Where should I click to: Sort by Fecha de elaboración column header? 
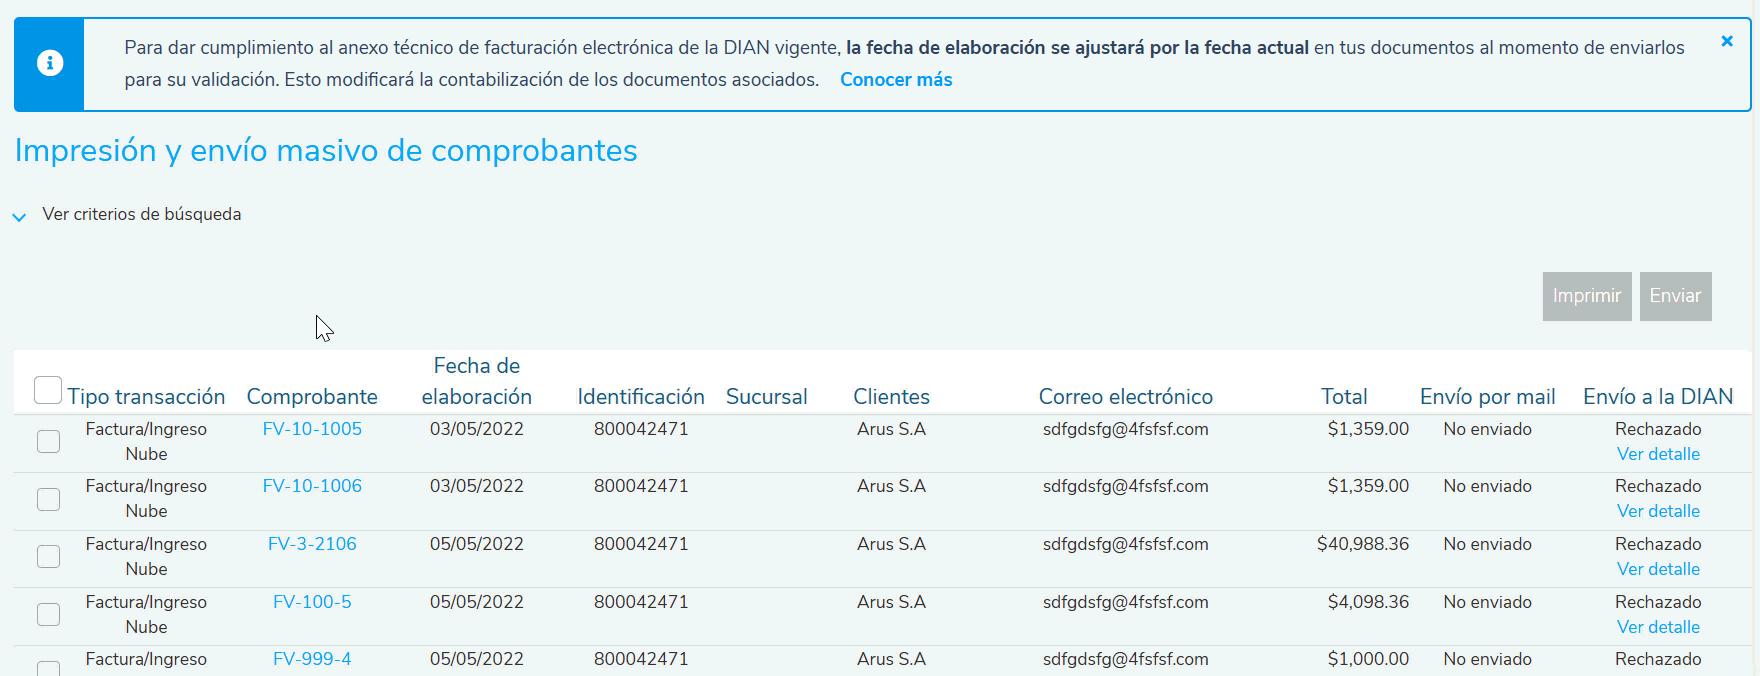click(476, 382)
